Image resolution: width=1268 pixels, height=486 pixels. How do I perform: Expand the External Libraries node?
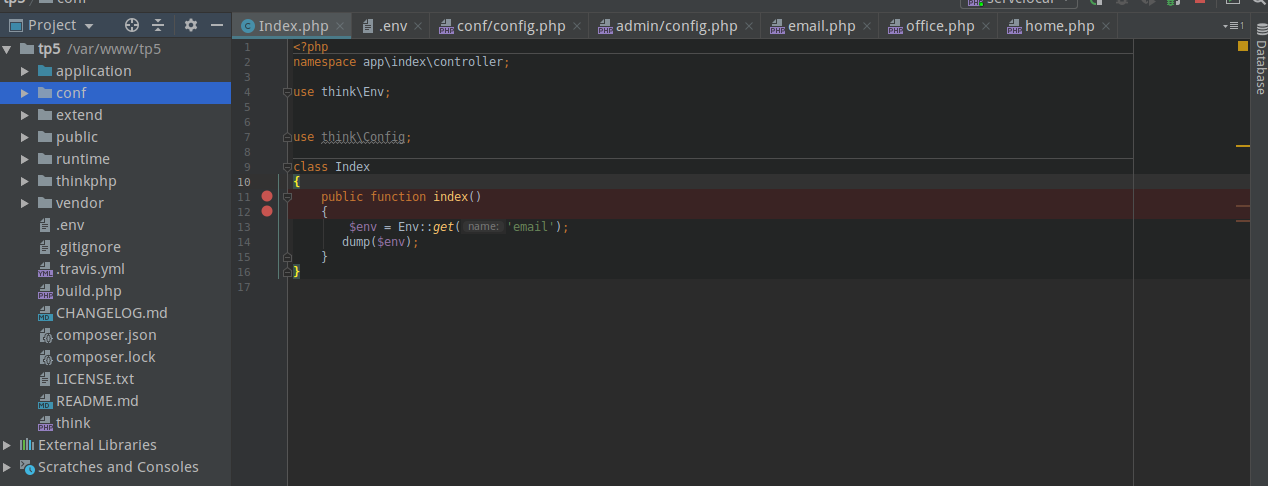(x=8, y=445)
